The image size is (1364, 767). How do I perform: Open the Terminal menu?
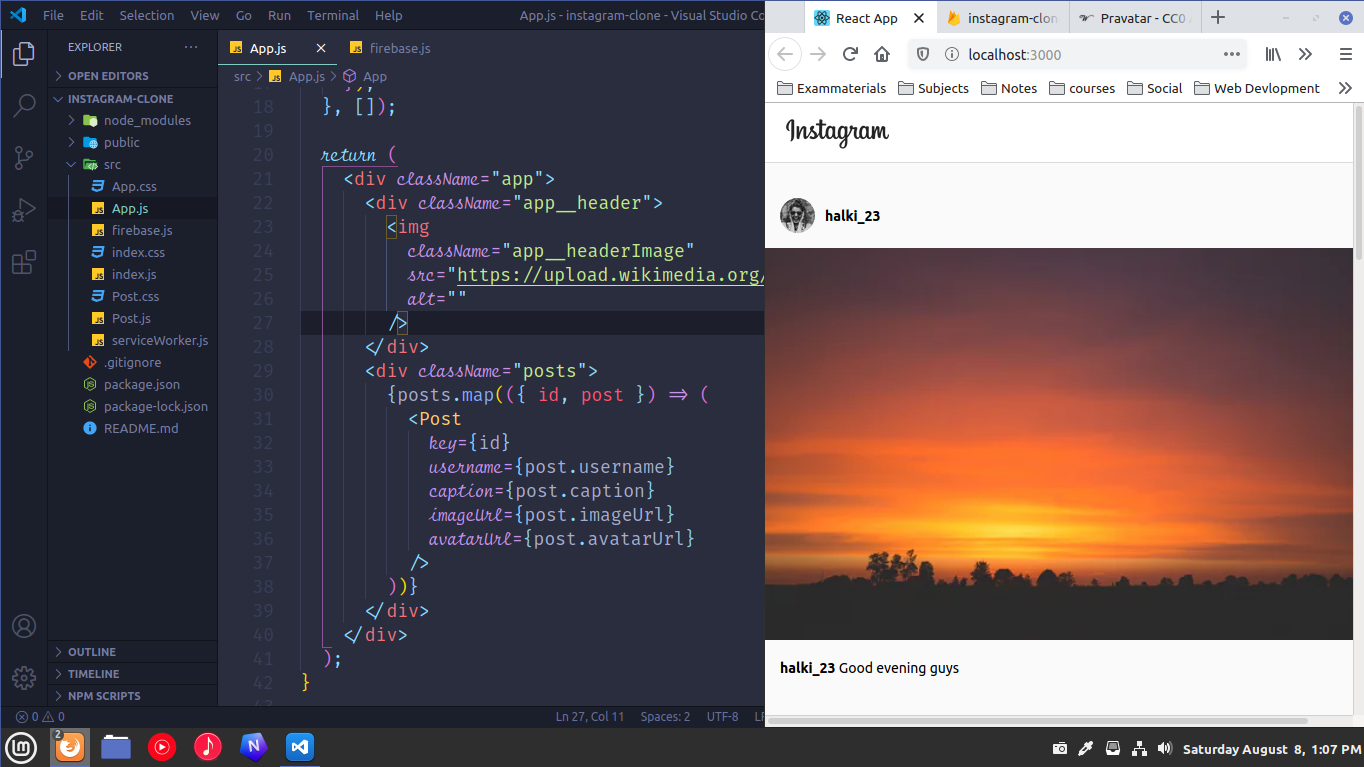333,15
